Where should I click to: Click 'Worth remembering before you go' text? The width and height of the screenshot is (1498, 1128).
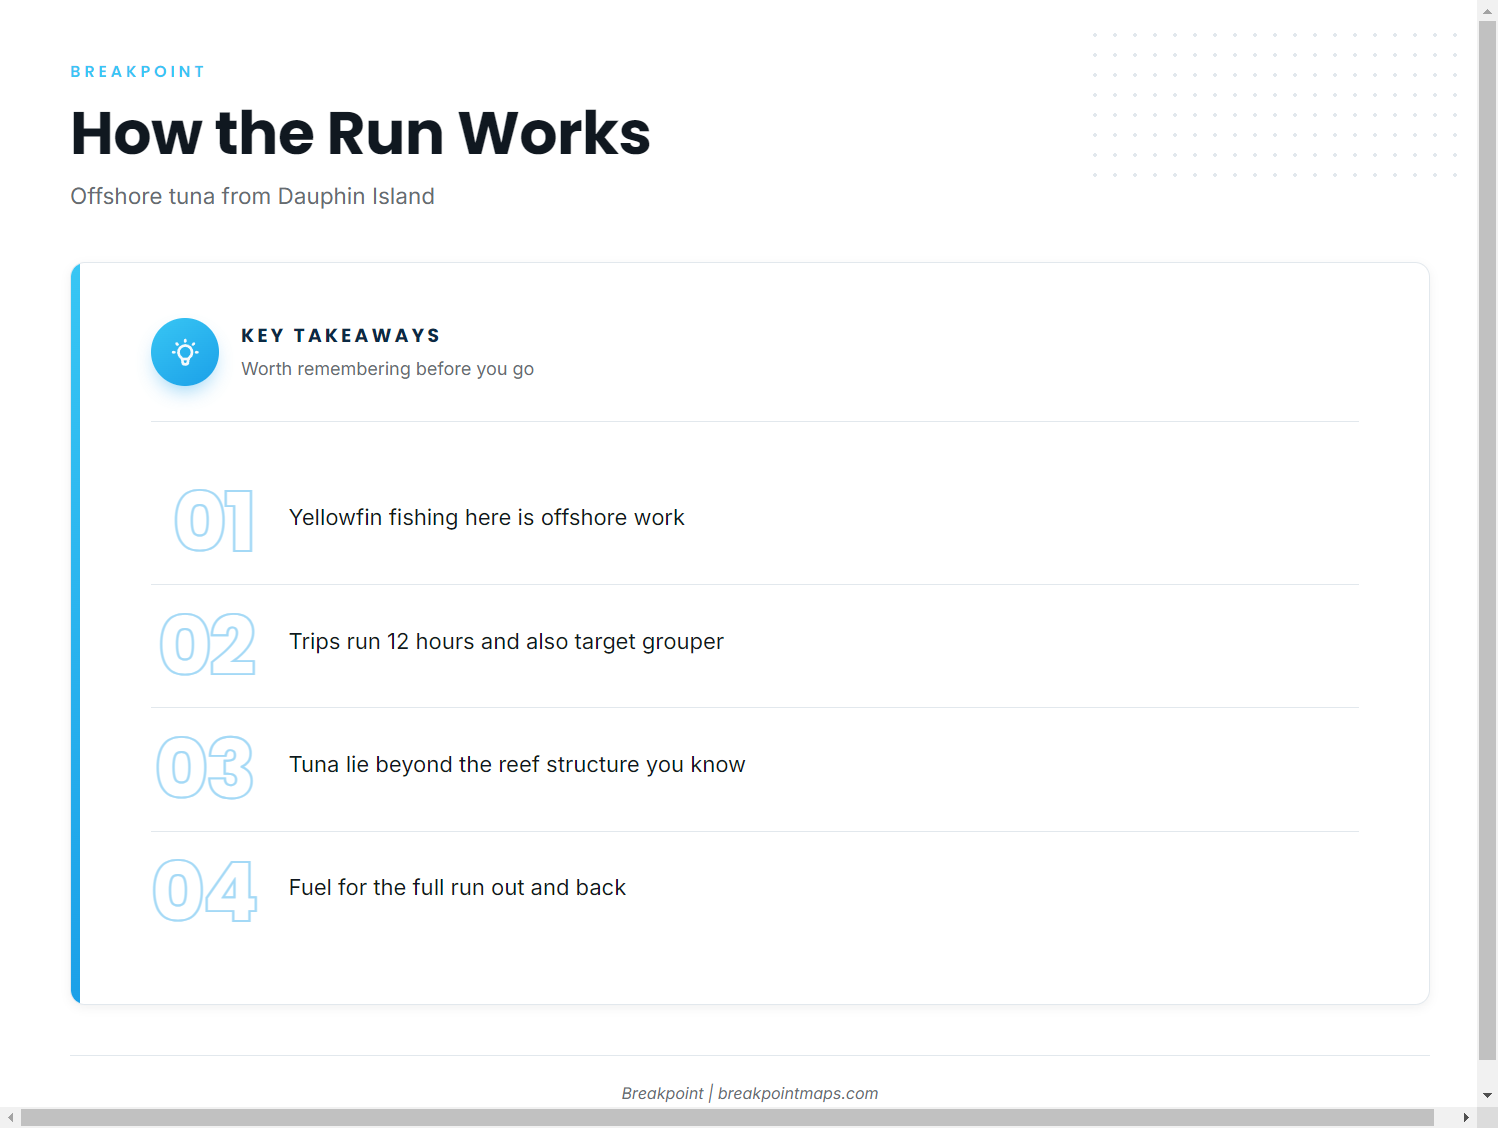click(x=387, y=369)
